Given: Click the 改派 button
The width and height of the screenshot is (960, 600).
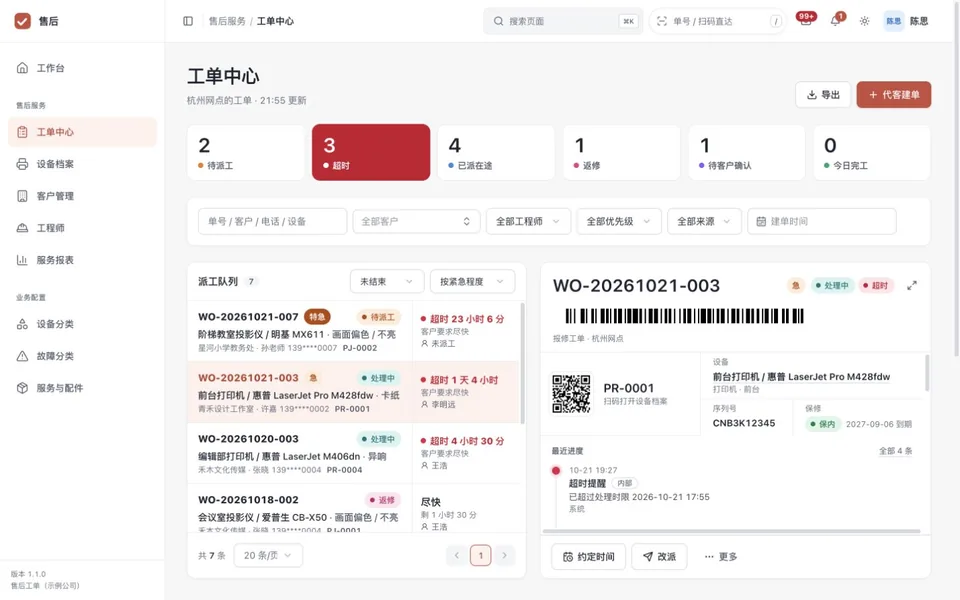Looking at the screenshot, I should (x=659, y=557).
